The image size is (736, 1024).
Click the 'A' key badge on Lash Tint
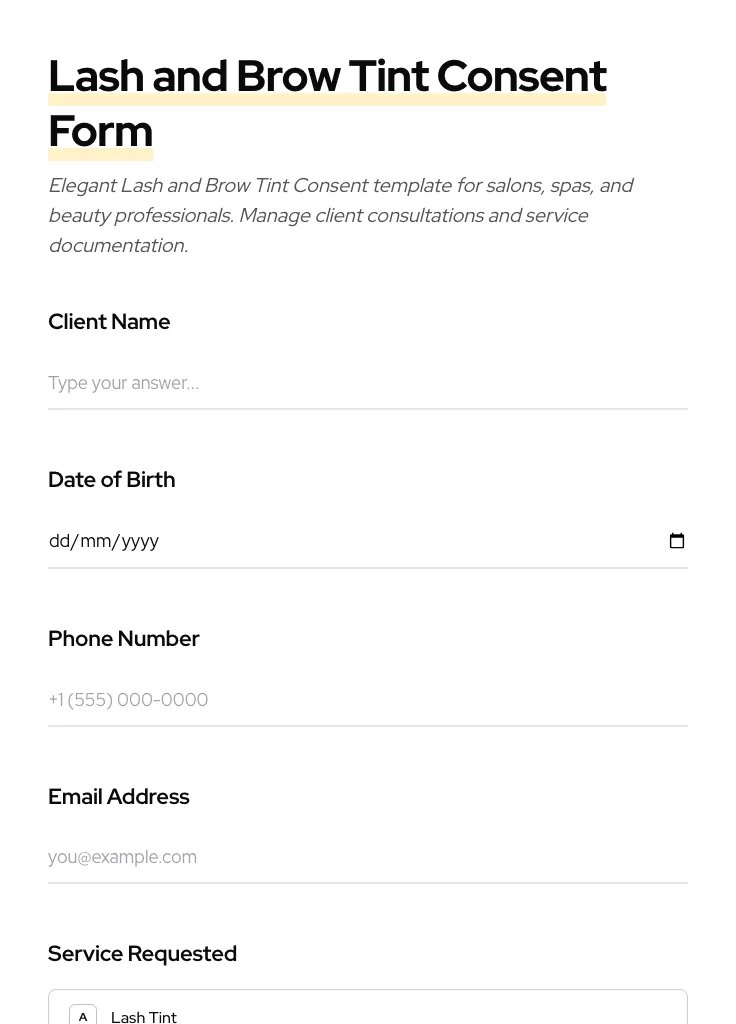83,1016
